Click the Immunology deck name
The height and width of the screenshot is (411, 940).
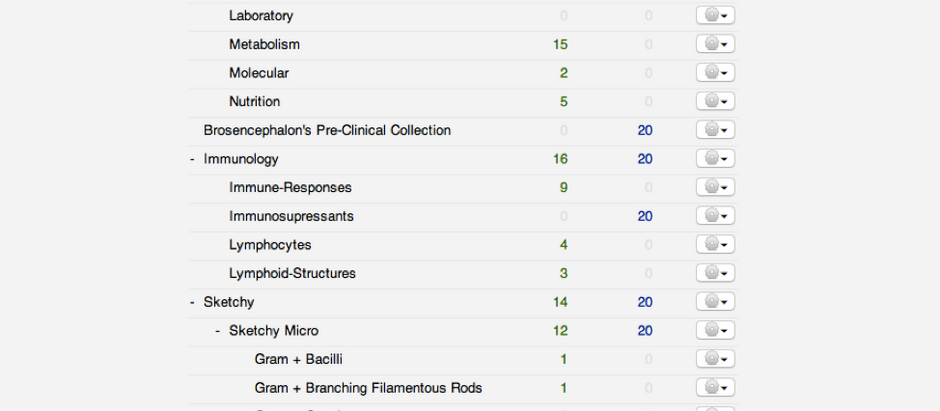[241, 159]
